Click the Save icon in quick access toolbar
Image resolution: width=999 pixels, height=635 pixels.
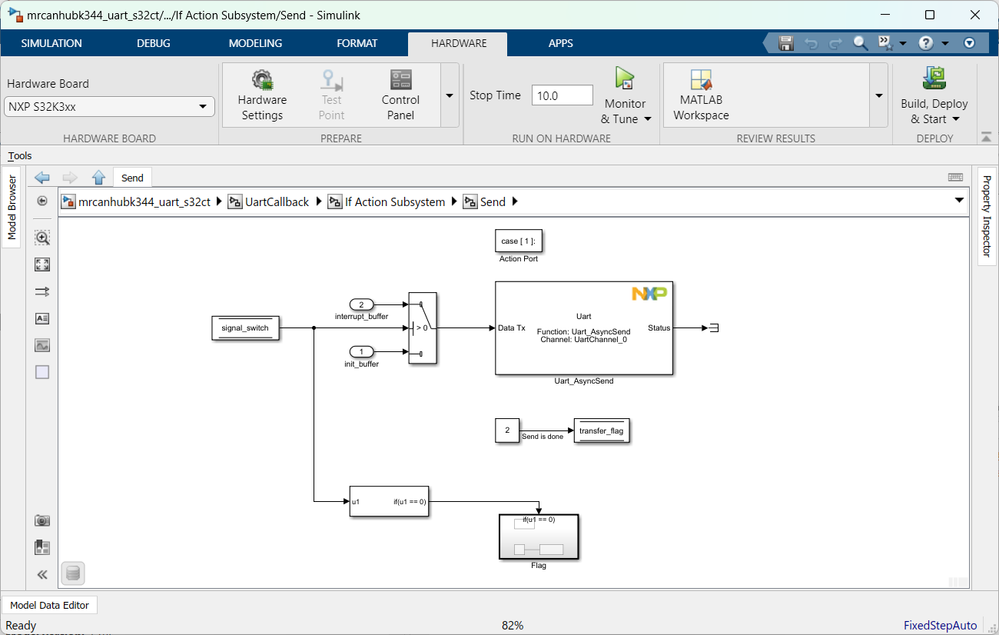[x=786, y=43]
